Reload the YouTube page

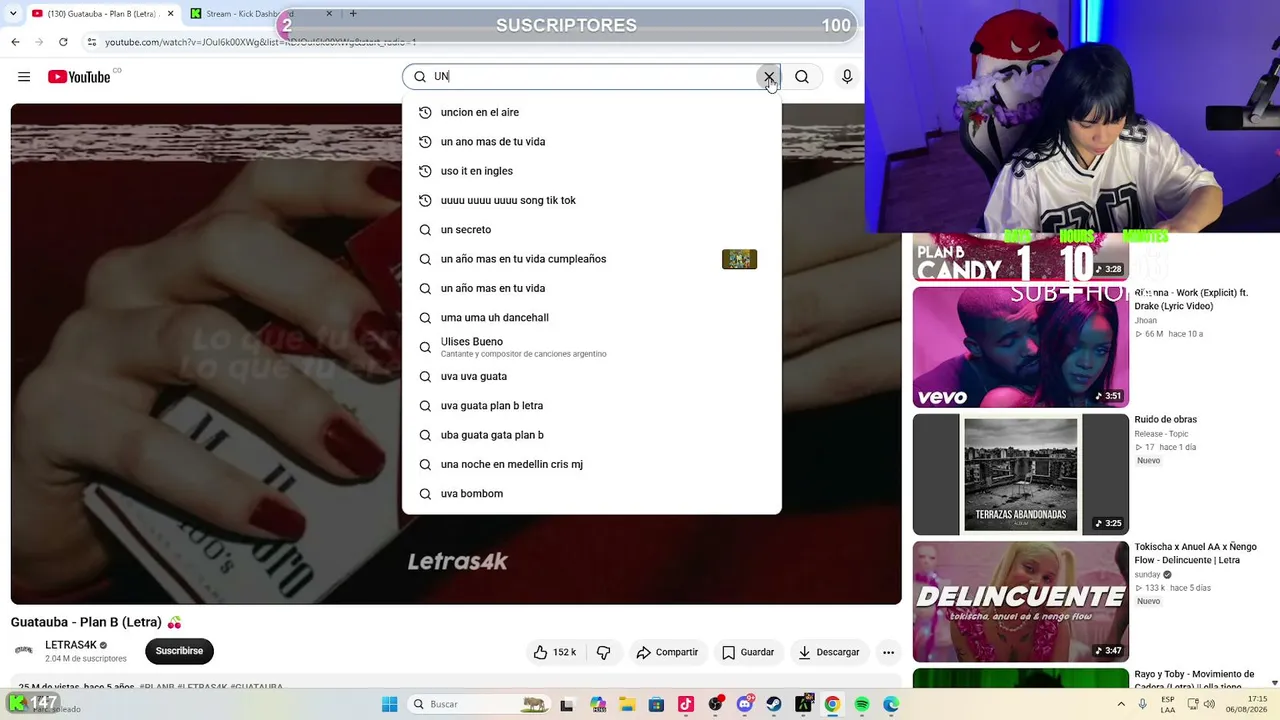(x=63, y=42)
